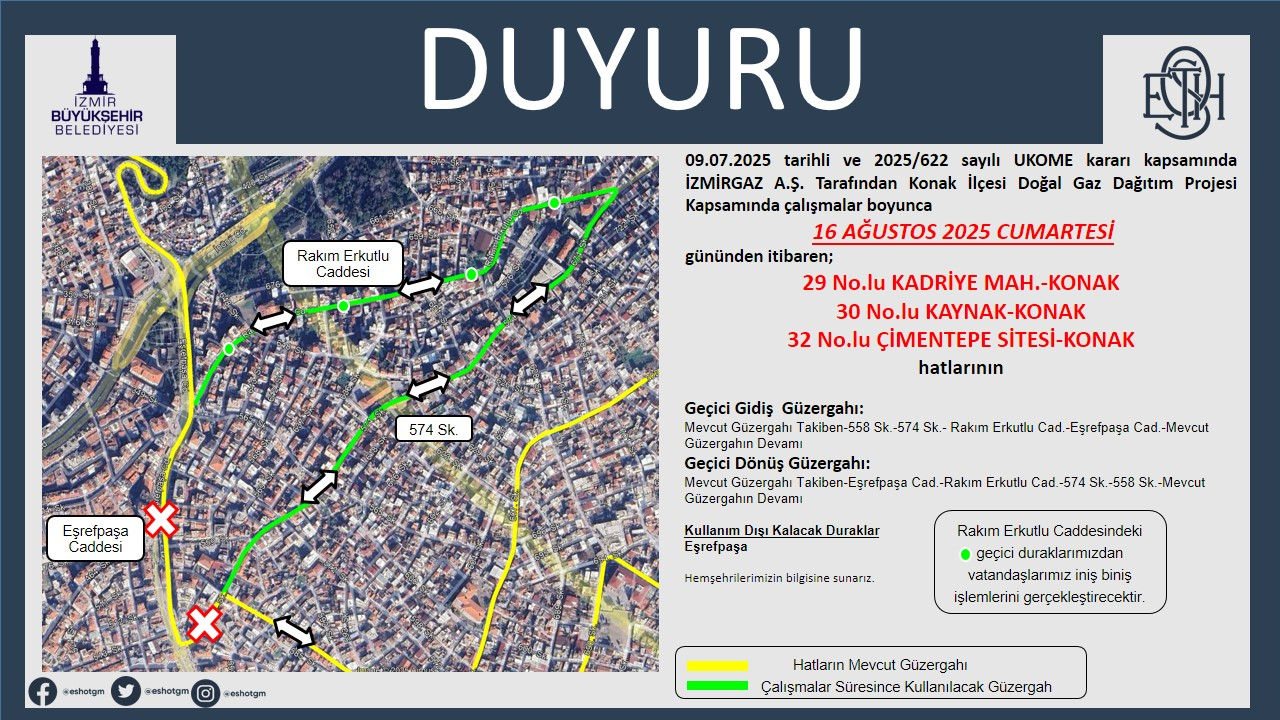Screen dimensions: 1280x720
Task: Select the Rakım Erkutlu Caddesi map label
Action: click(343, 264)
